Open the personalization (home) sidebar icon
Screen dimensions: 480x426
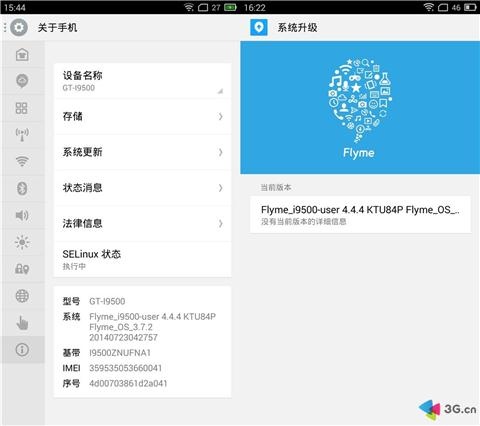coord(22,54)
